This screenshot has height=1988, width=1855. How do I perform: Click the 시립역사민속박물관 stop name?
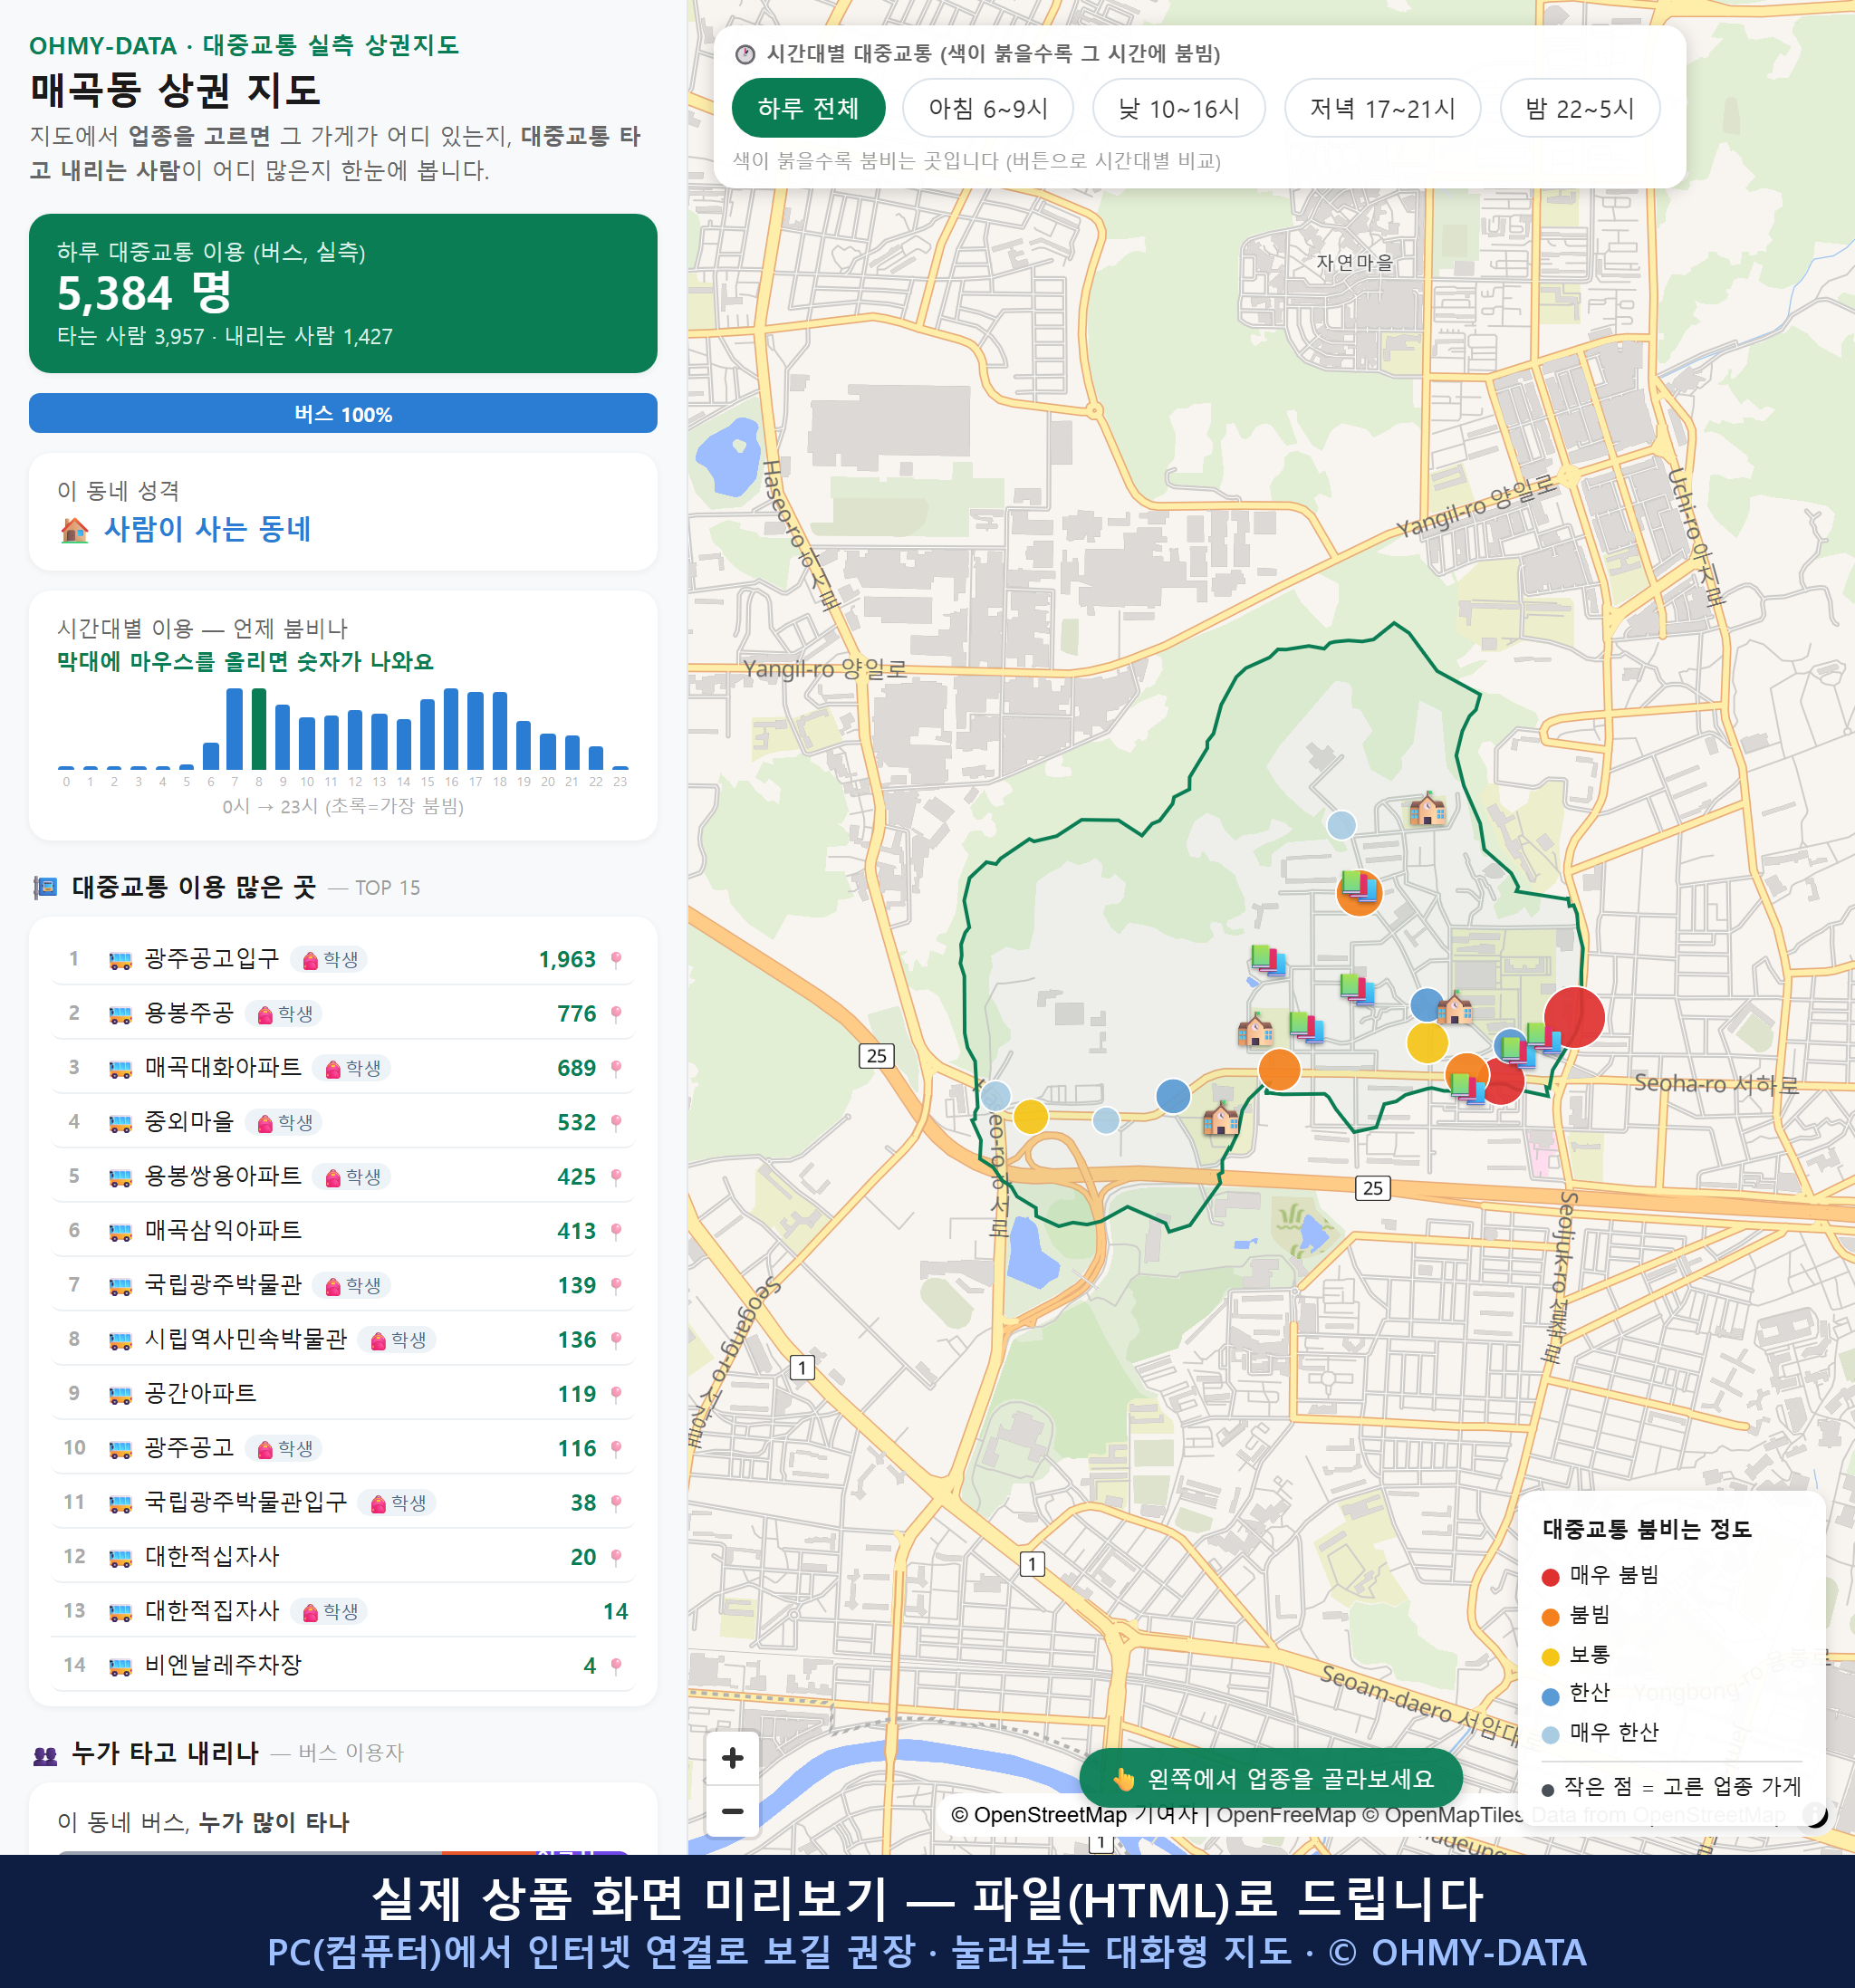pos(246,1339)
